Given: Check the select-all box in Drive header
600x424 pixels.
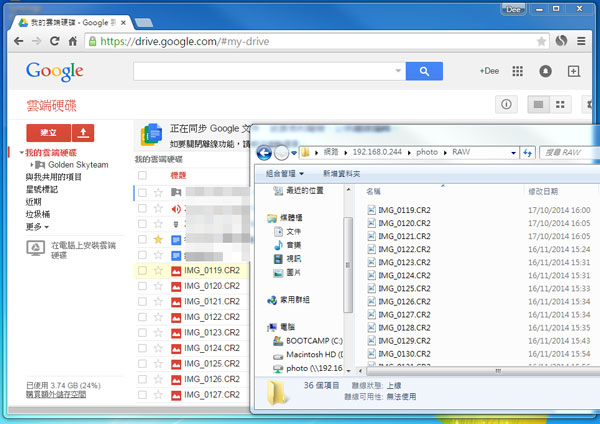Looking at the screenshot, I should click(x=142, y=175).
